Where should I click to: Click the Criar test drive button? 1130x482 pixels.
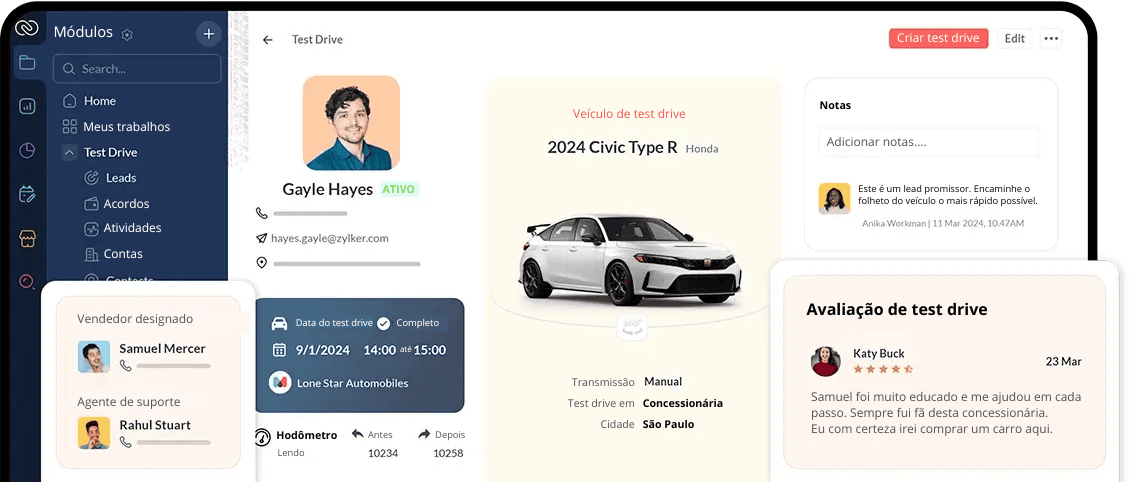point(938,38)
